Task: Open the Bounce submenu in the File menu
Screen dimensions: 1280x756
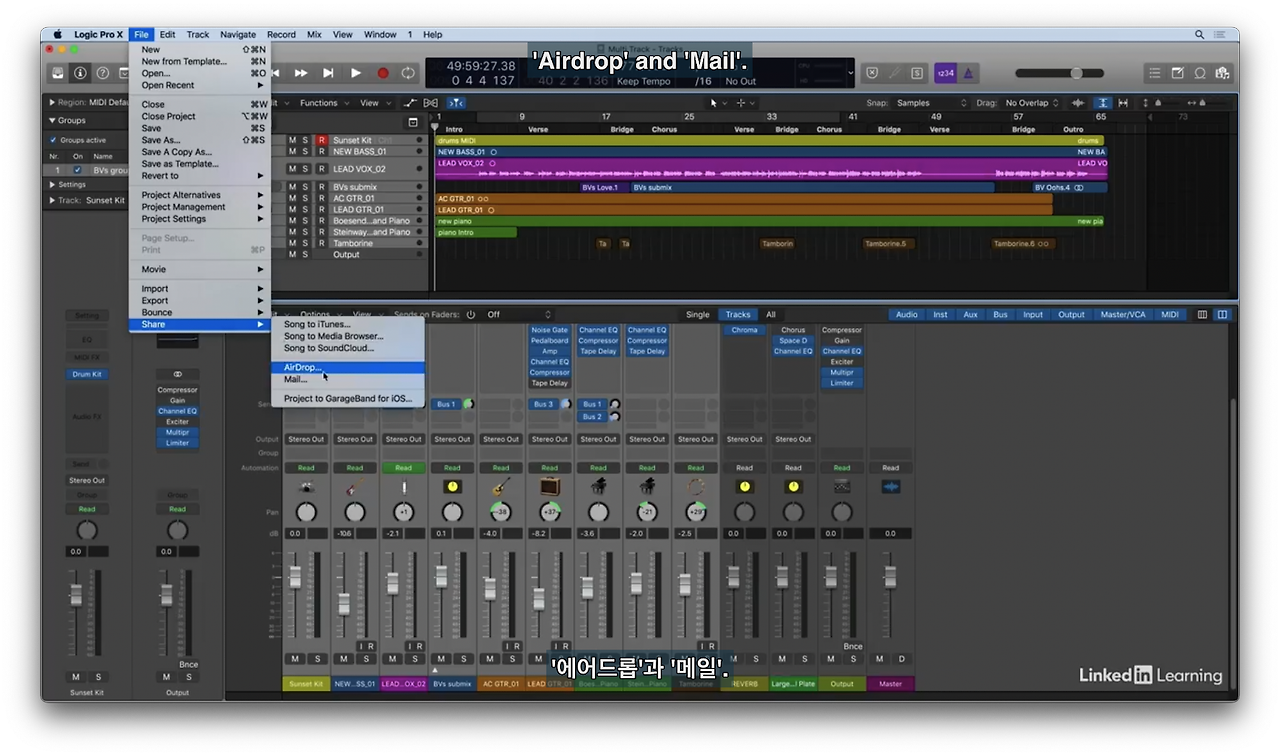Action: click(x=200, y=312)
